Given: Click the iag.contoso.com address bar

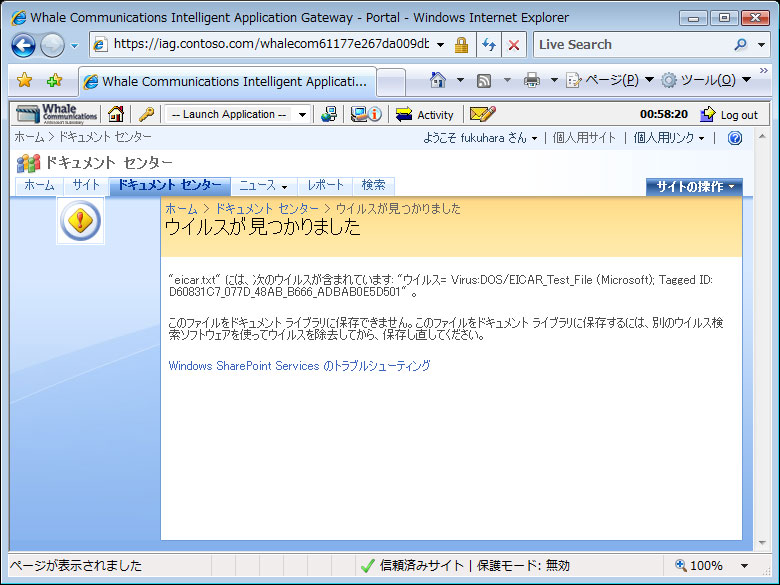Looking at the screenshot, I should point(270,44).
